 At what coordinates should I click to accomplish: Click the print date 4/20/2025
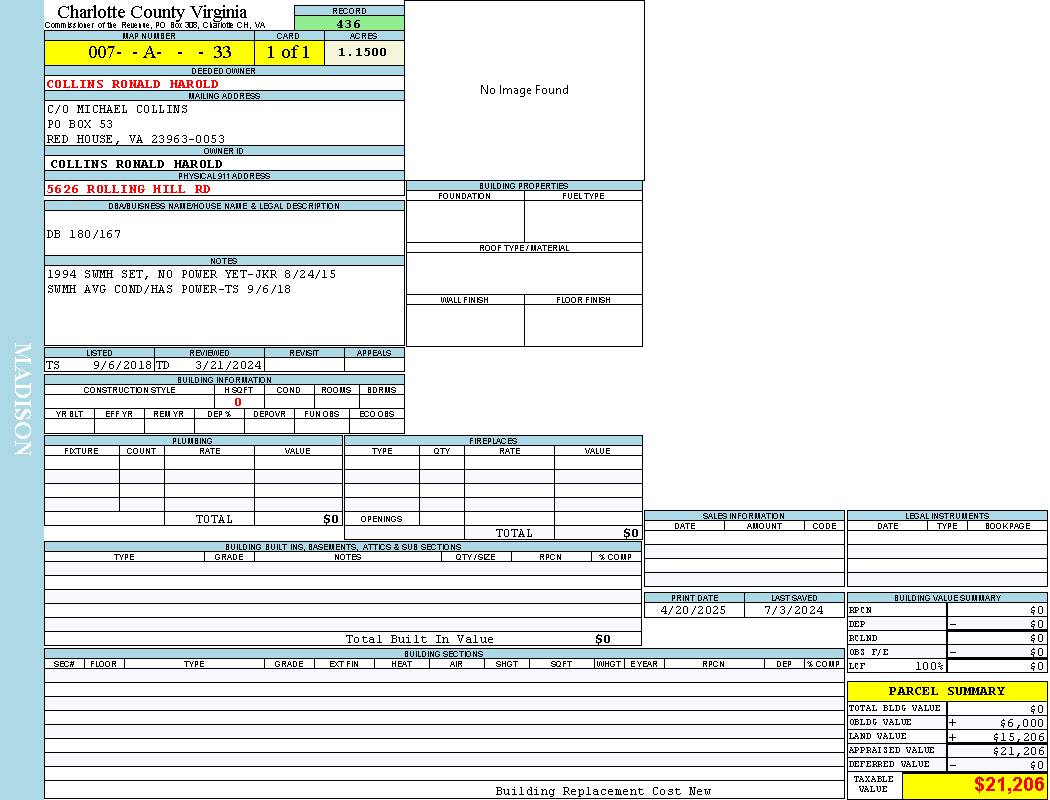pyautogui.click(x=694, y=610)
